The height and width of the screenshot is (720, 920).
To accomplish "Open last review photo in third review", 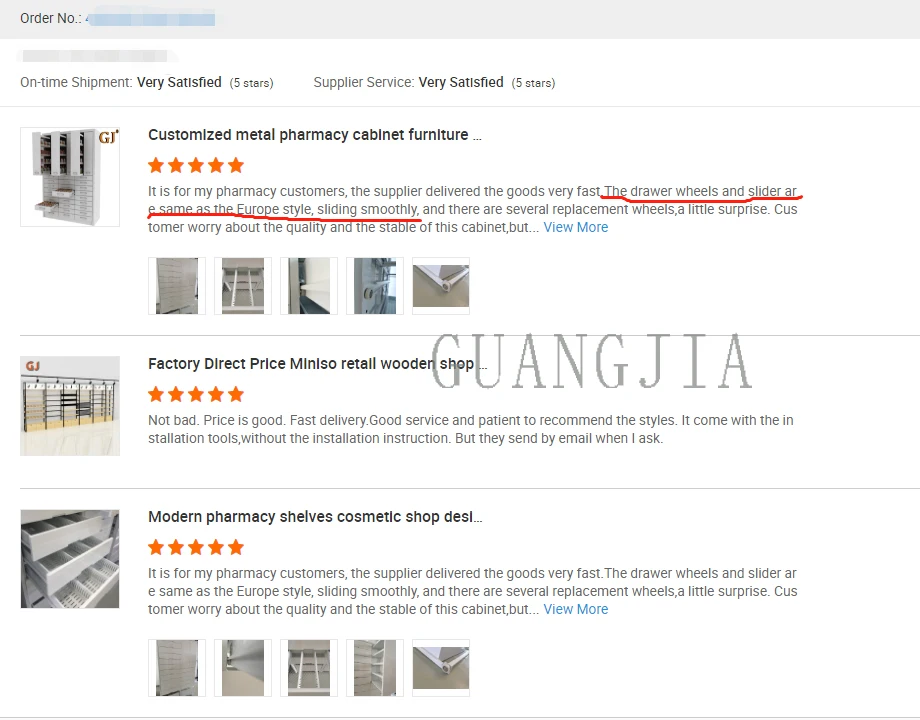I will (x=441, y=668).
